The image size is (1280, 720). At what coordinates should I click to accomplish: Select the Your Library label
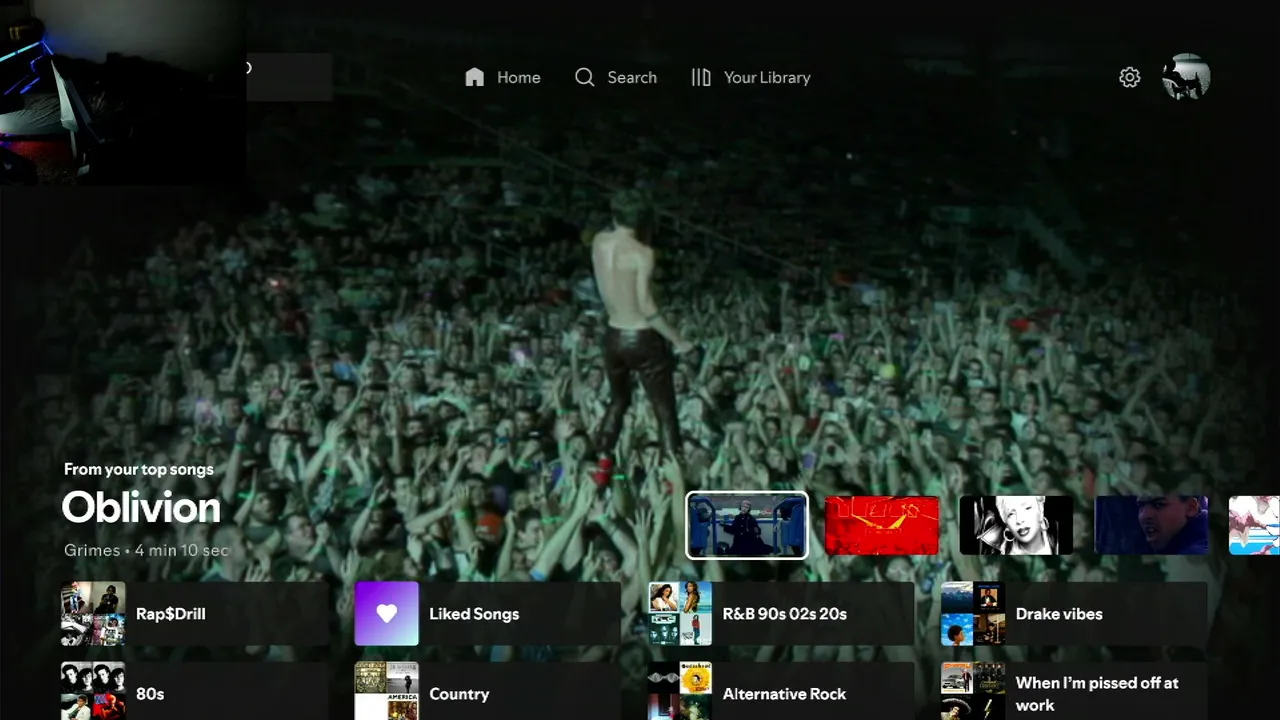(767, 77)
